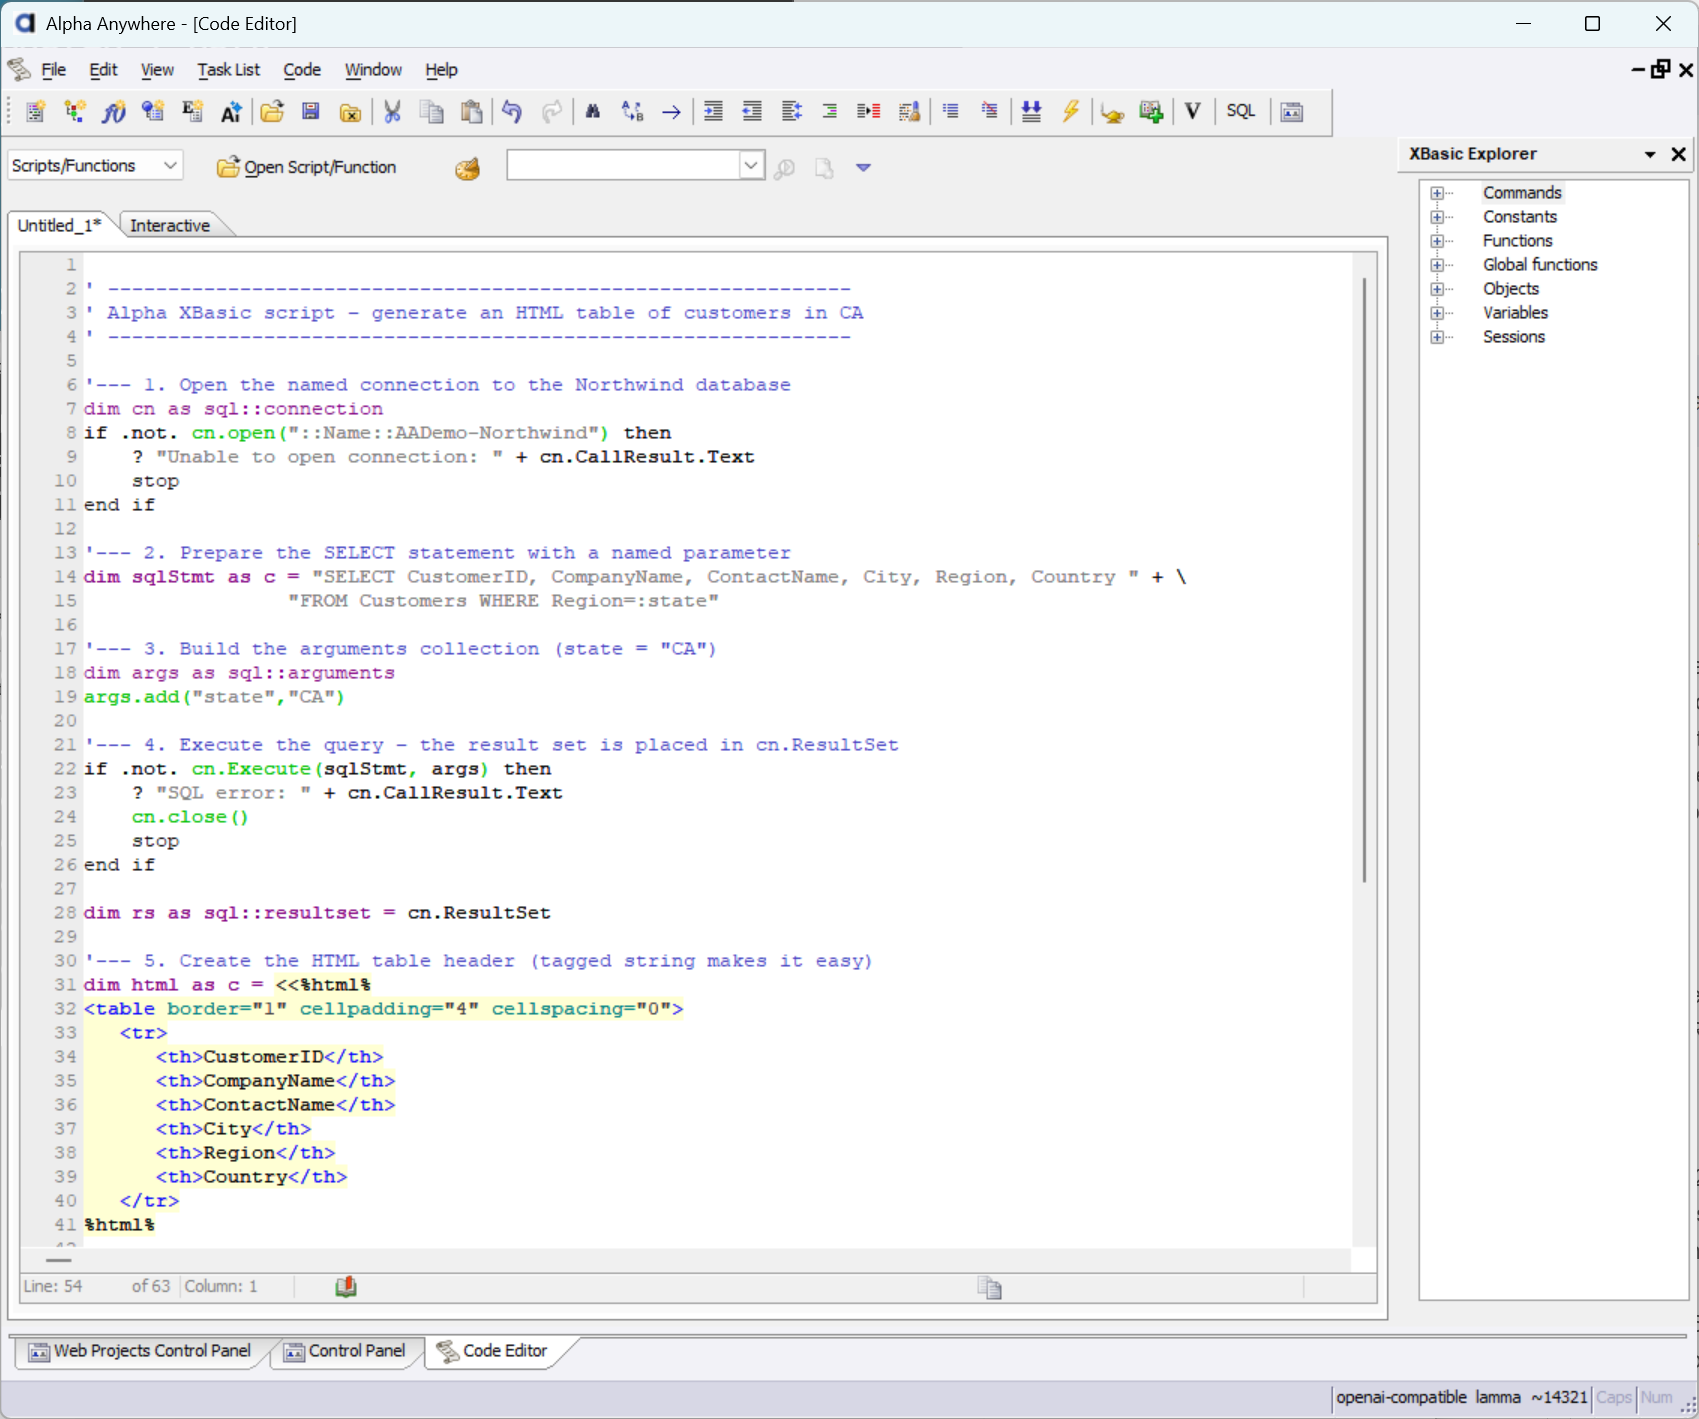Screen dimensions: 1699x1419
Task: Switch to the Interactive tab
Action: [x=170, y=225]
